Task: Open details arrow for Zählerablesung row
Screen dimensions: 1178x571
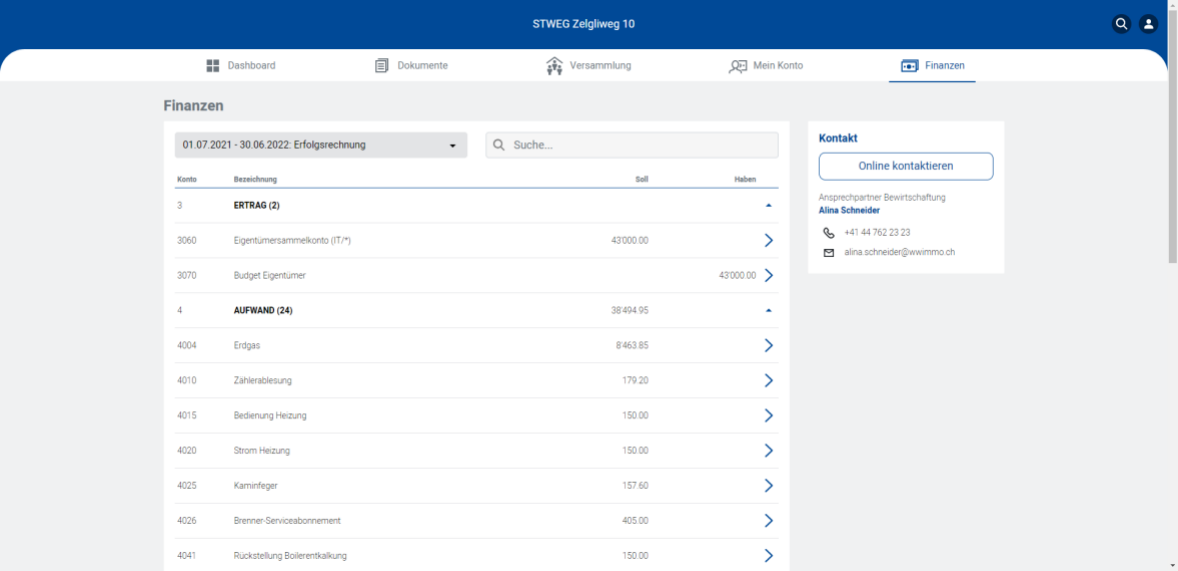Action: [769, 380]
